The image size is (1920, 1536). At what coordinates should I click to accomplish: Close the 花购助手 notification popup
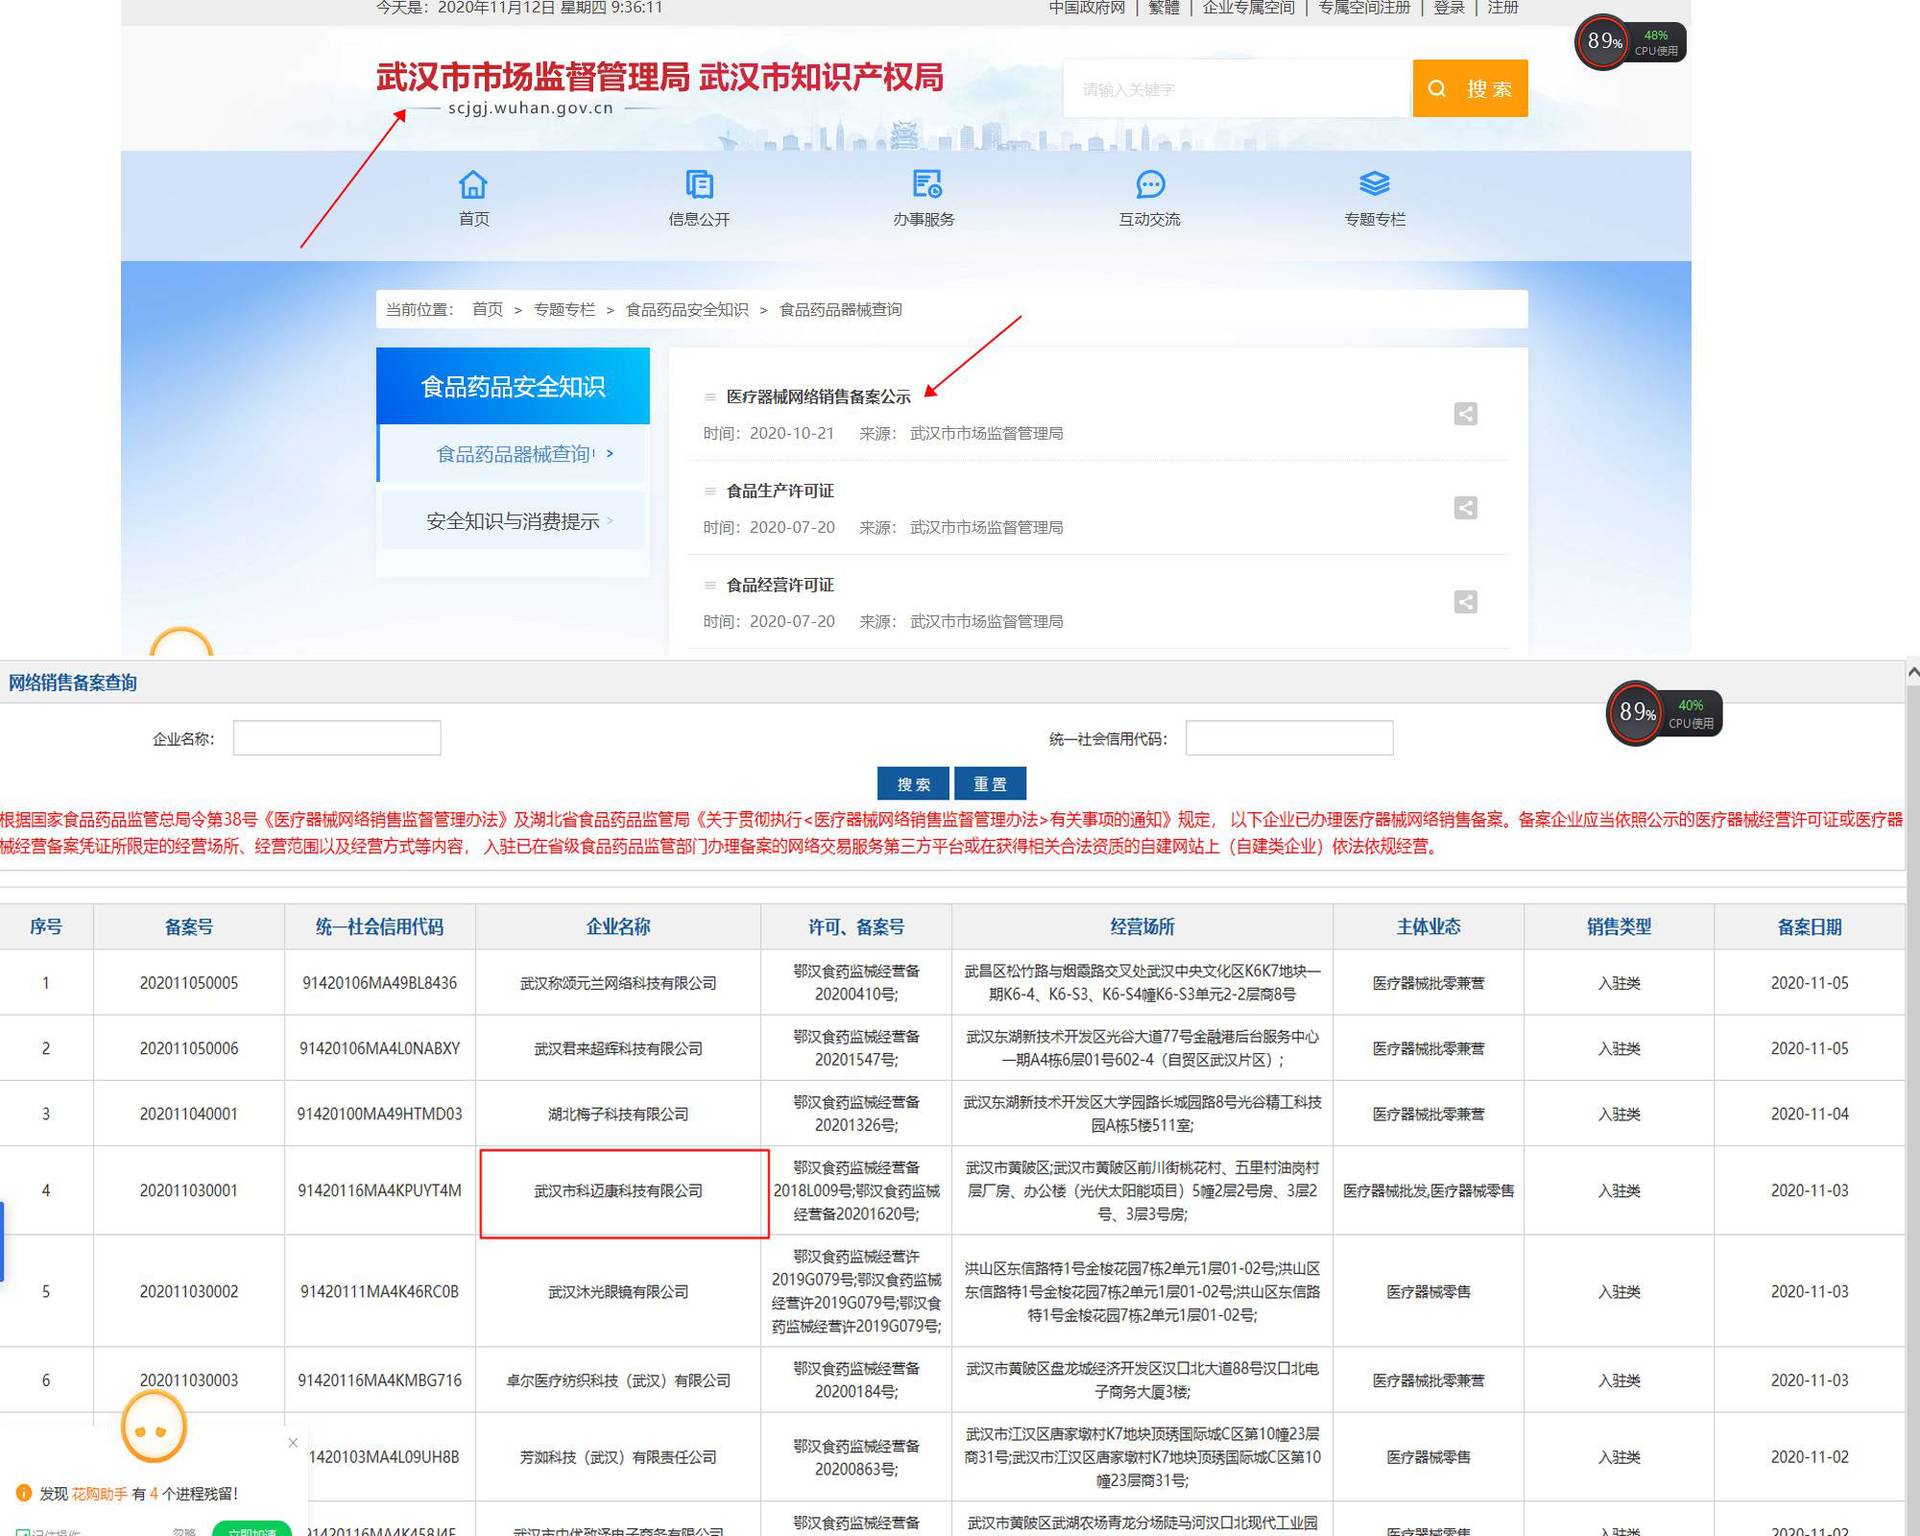[293, 1442]
